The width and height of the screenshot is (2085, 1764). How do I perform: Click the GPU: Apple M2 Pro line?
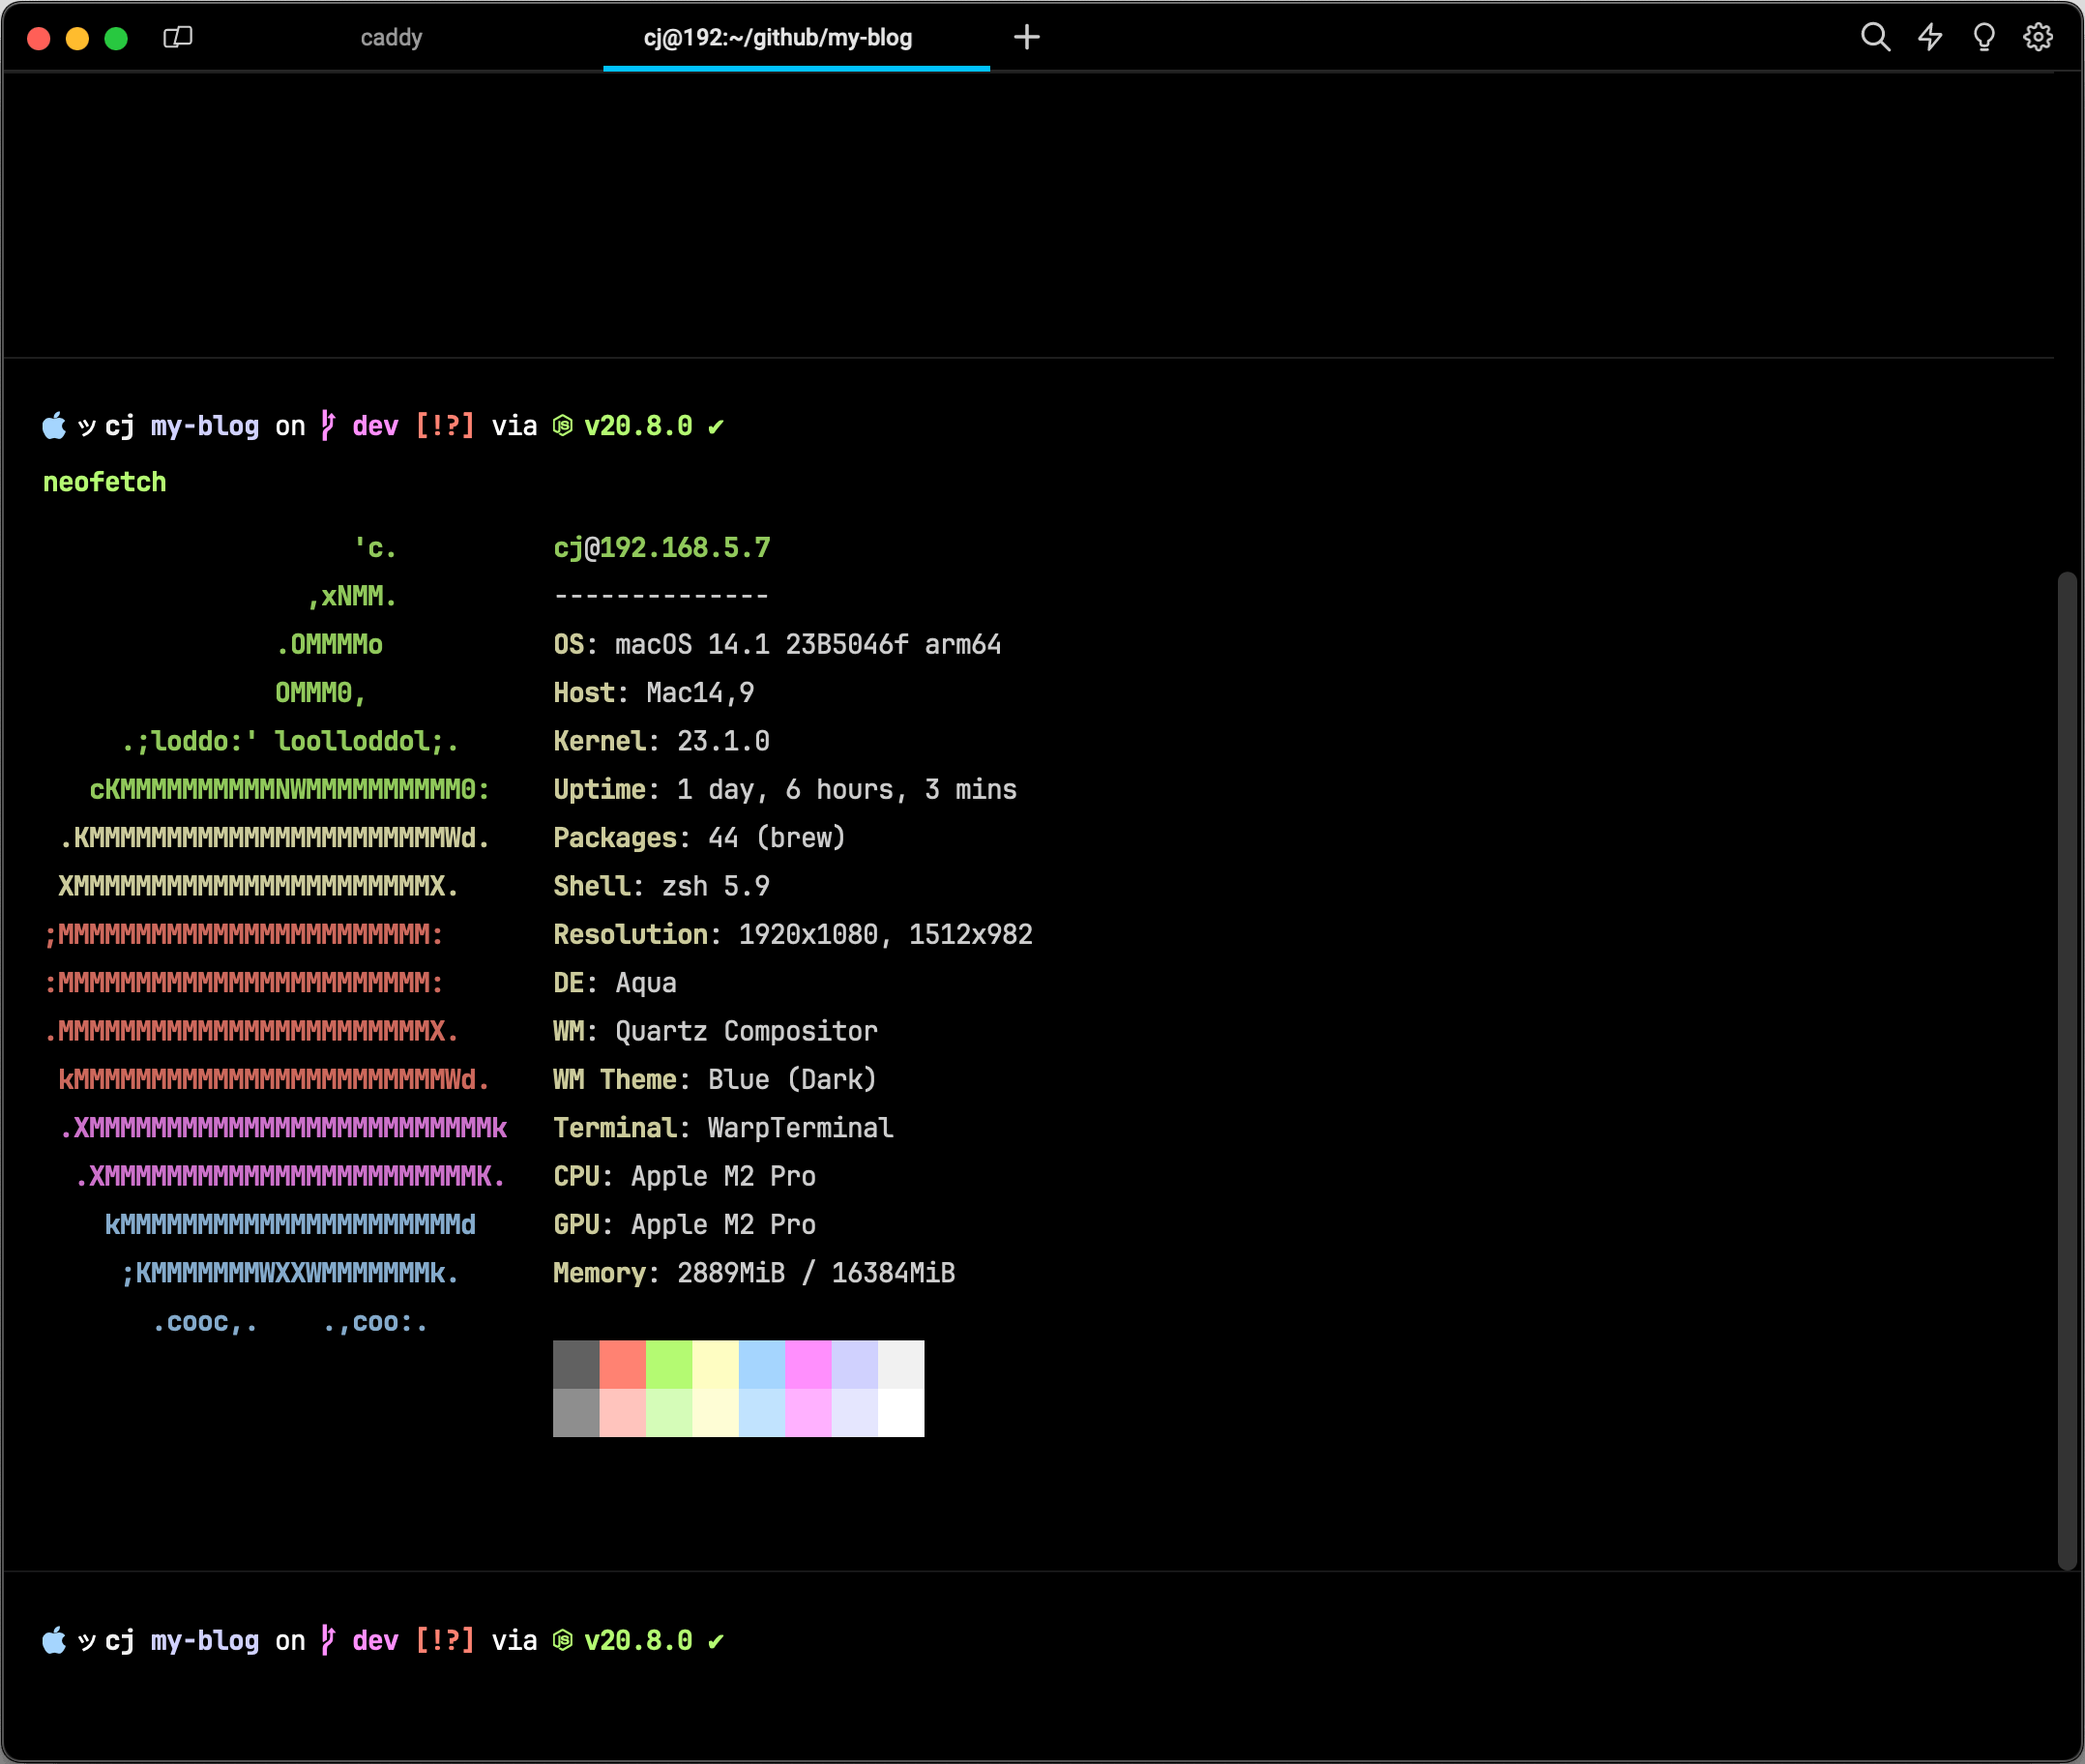685,1224
